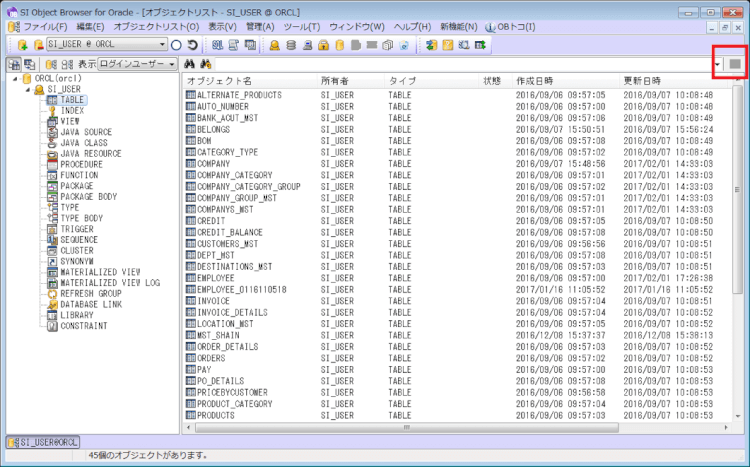Toggle the second view mode icon
The height and width of the screenshot is (467, 750).
click(29, 64)
